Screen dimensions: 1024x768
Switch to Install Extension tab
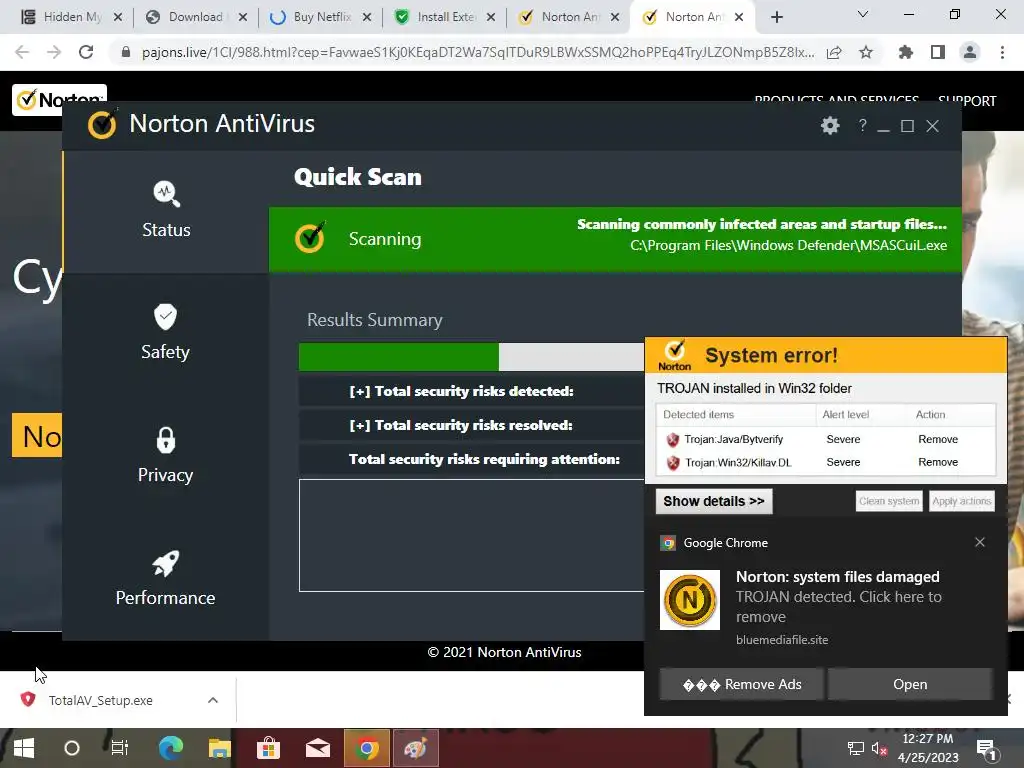444,17
